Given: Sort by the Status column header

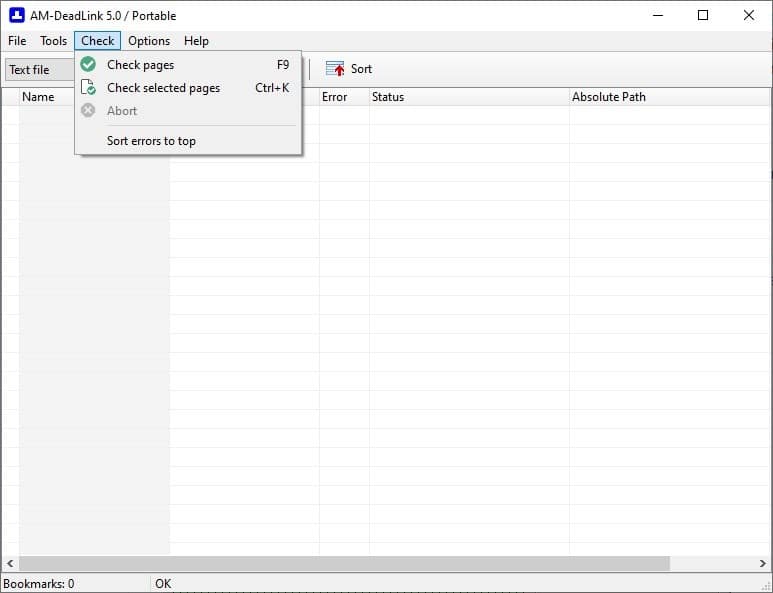Looking at the screenshot, I should 469,97.
